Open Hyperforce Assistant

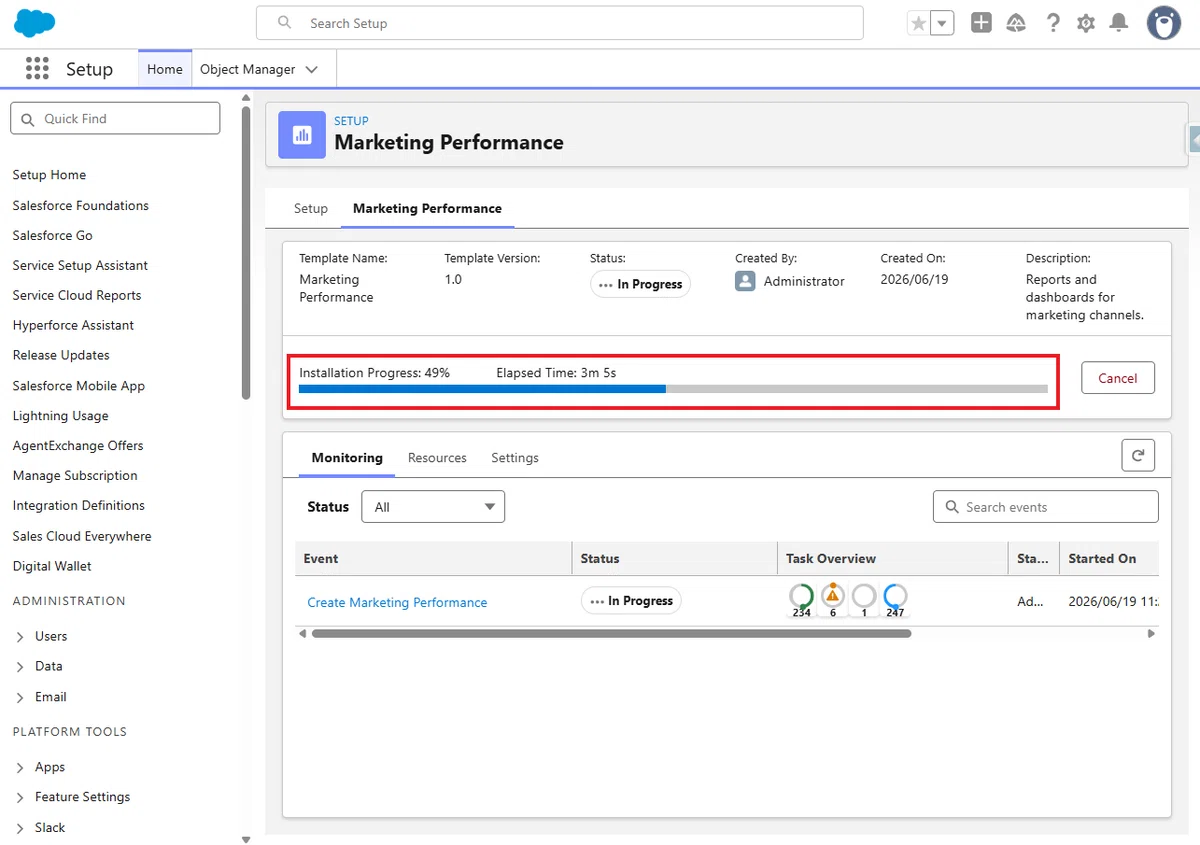point(73,325)
